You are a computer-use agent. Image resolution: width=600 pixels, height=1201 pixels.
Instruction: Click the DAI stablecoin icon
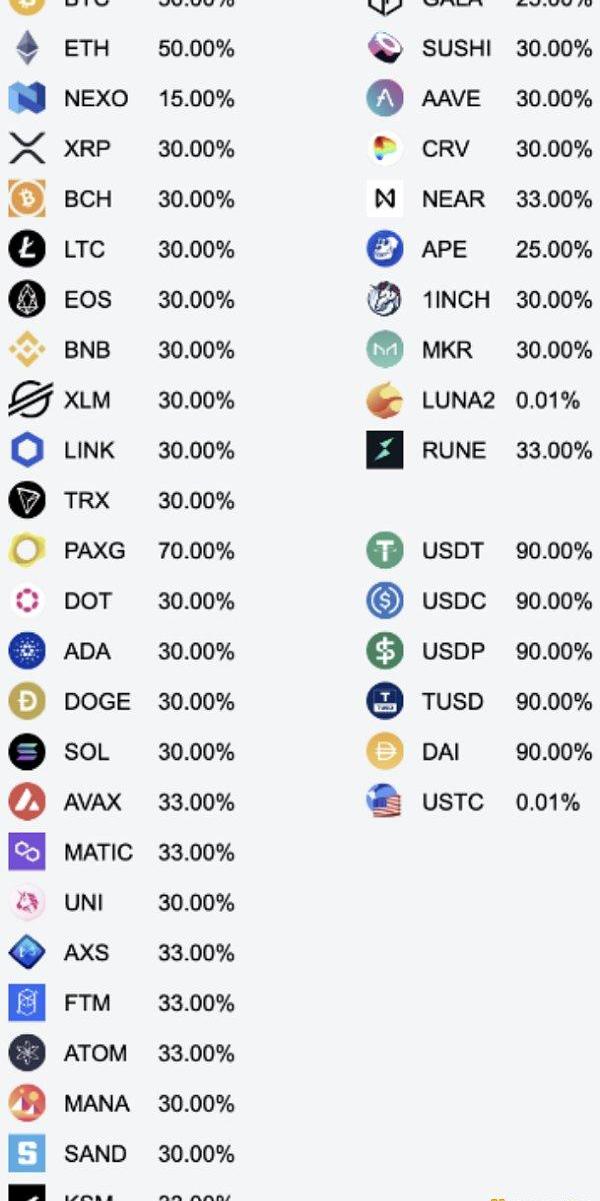point(385,752)
